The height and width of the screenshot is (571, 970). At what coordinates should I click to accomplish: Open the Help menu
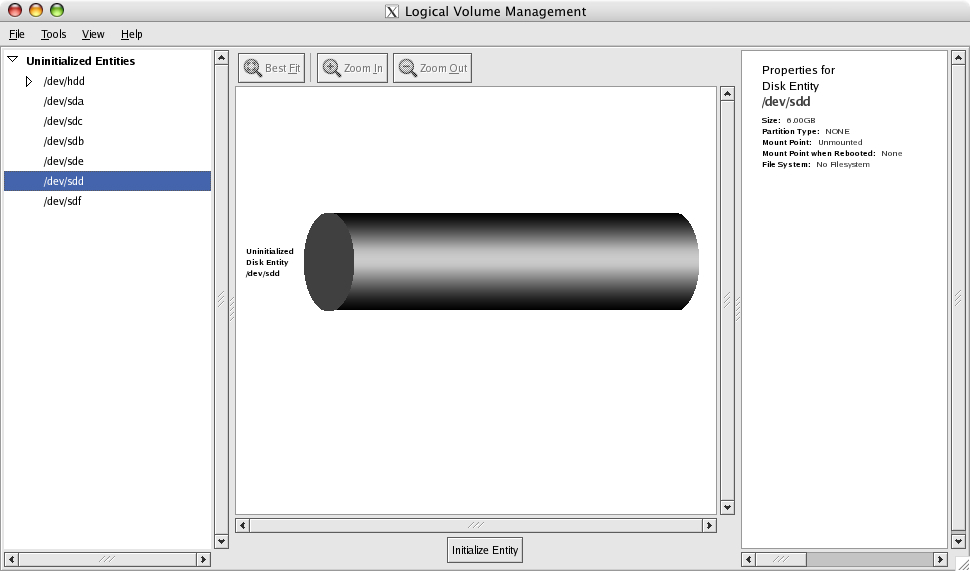pyautogui.click(x=132, y=34)
